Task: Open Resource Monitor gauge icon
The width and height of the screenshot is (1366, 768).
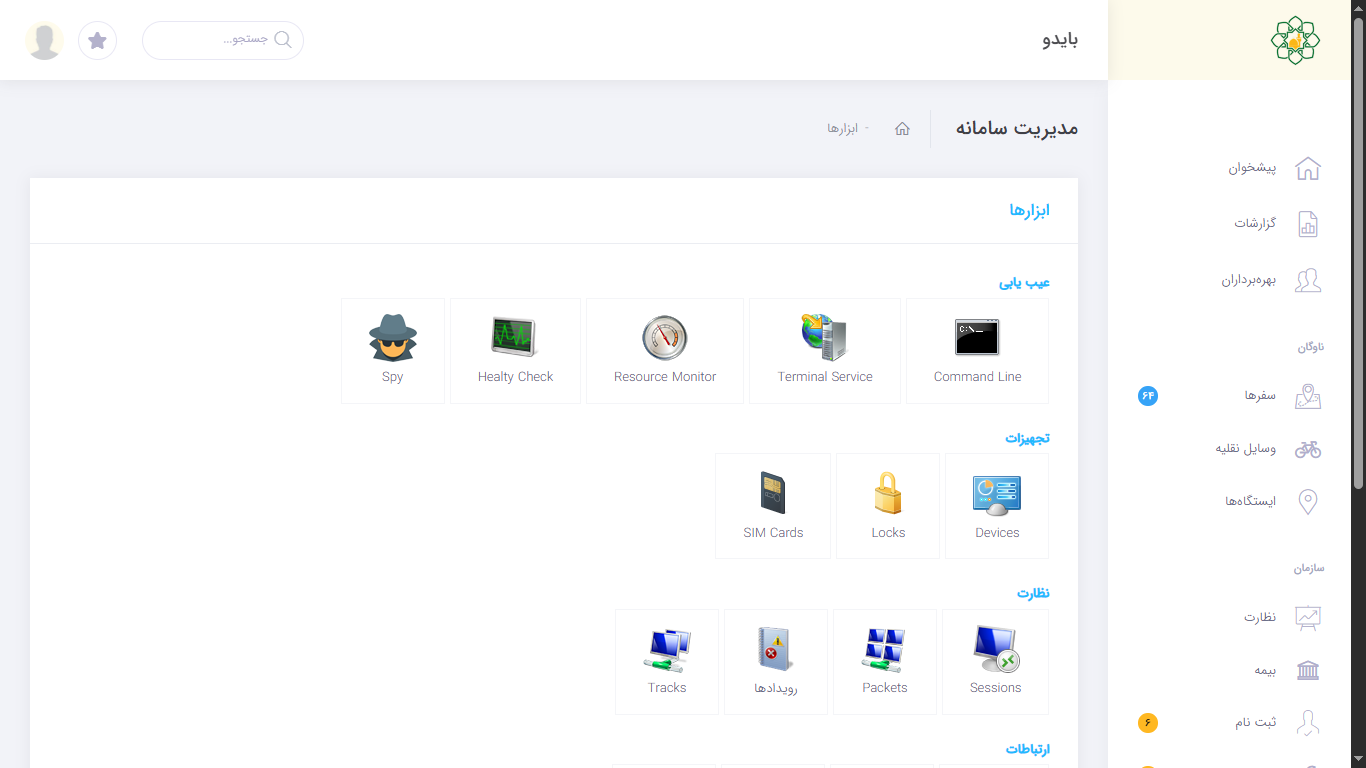Action: click(x=665, y=339)
